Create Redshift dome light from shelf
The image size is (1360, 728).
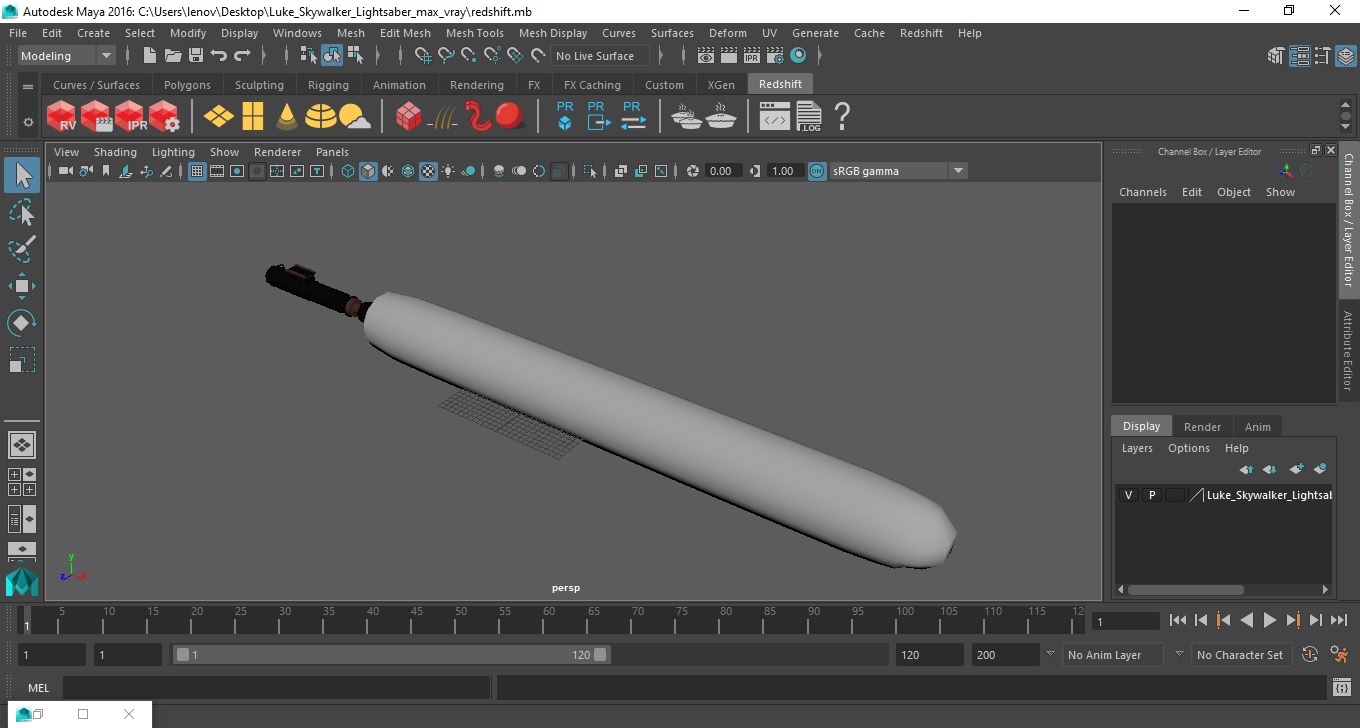321,116
